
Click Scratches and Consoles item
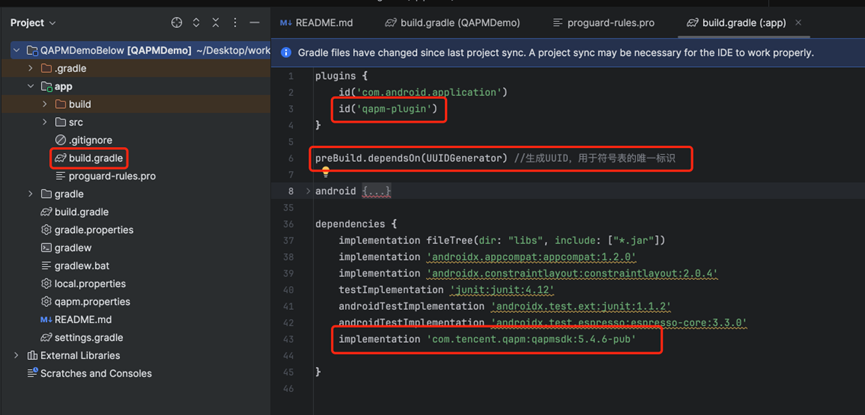(96, 374)
